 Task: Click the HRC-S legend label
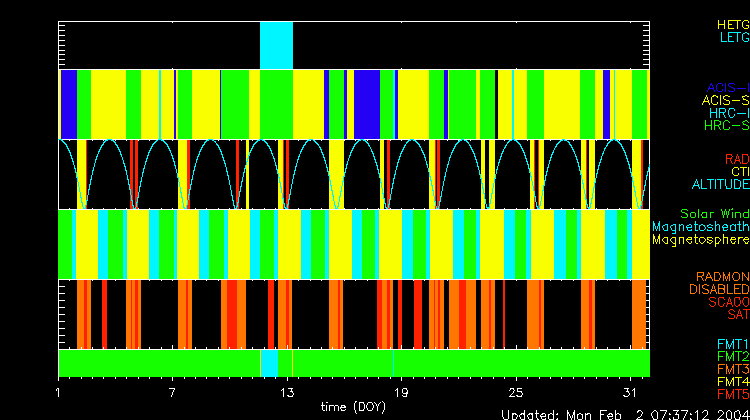tap(726, 126)
